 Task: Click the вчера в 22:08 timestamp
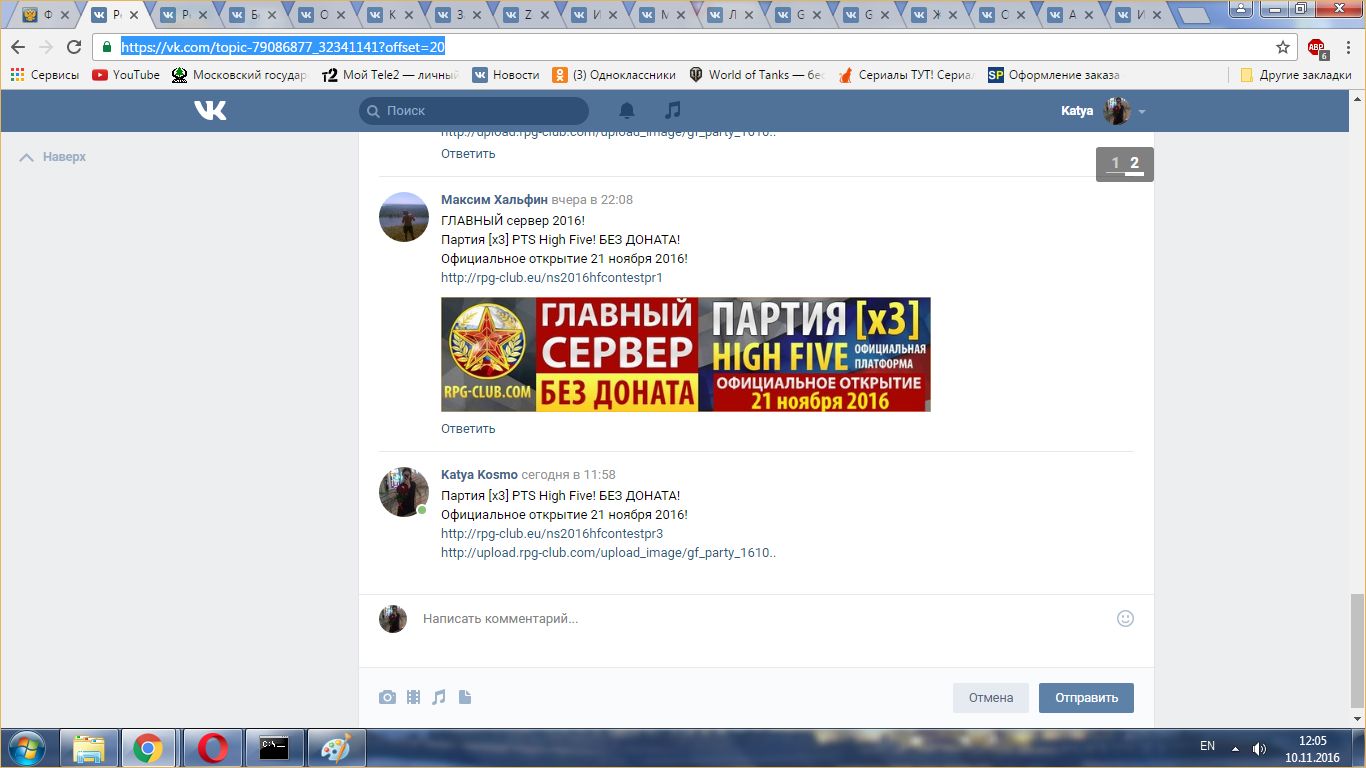click(x=592, y=200)
